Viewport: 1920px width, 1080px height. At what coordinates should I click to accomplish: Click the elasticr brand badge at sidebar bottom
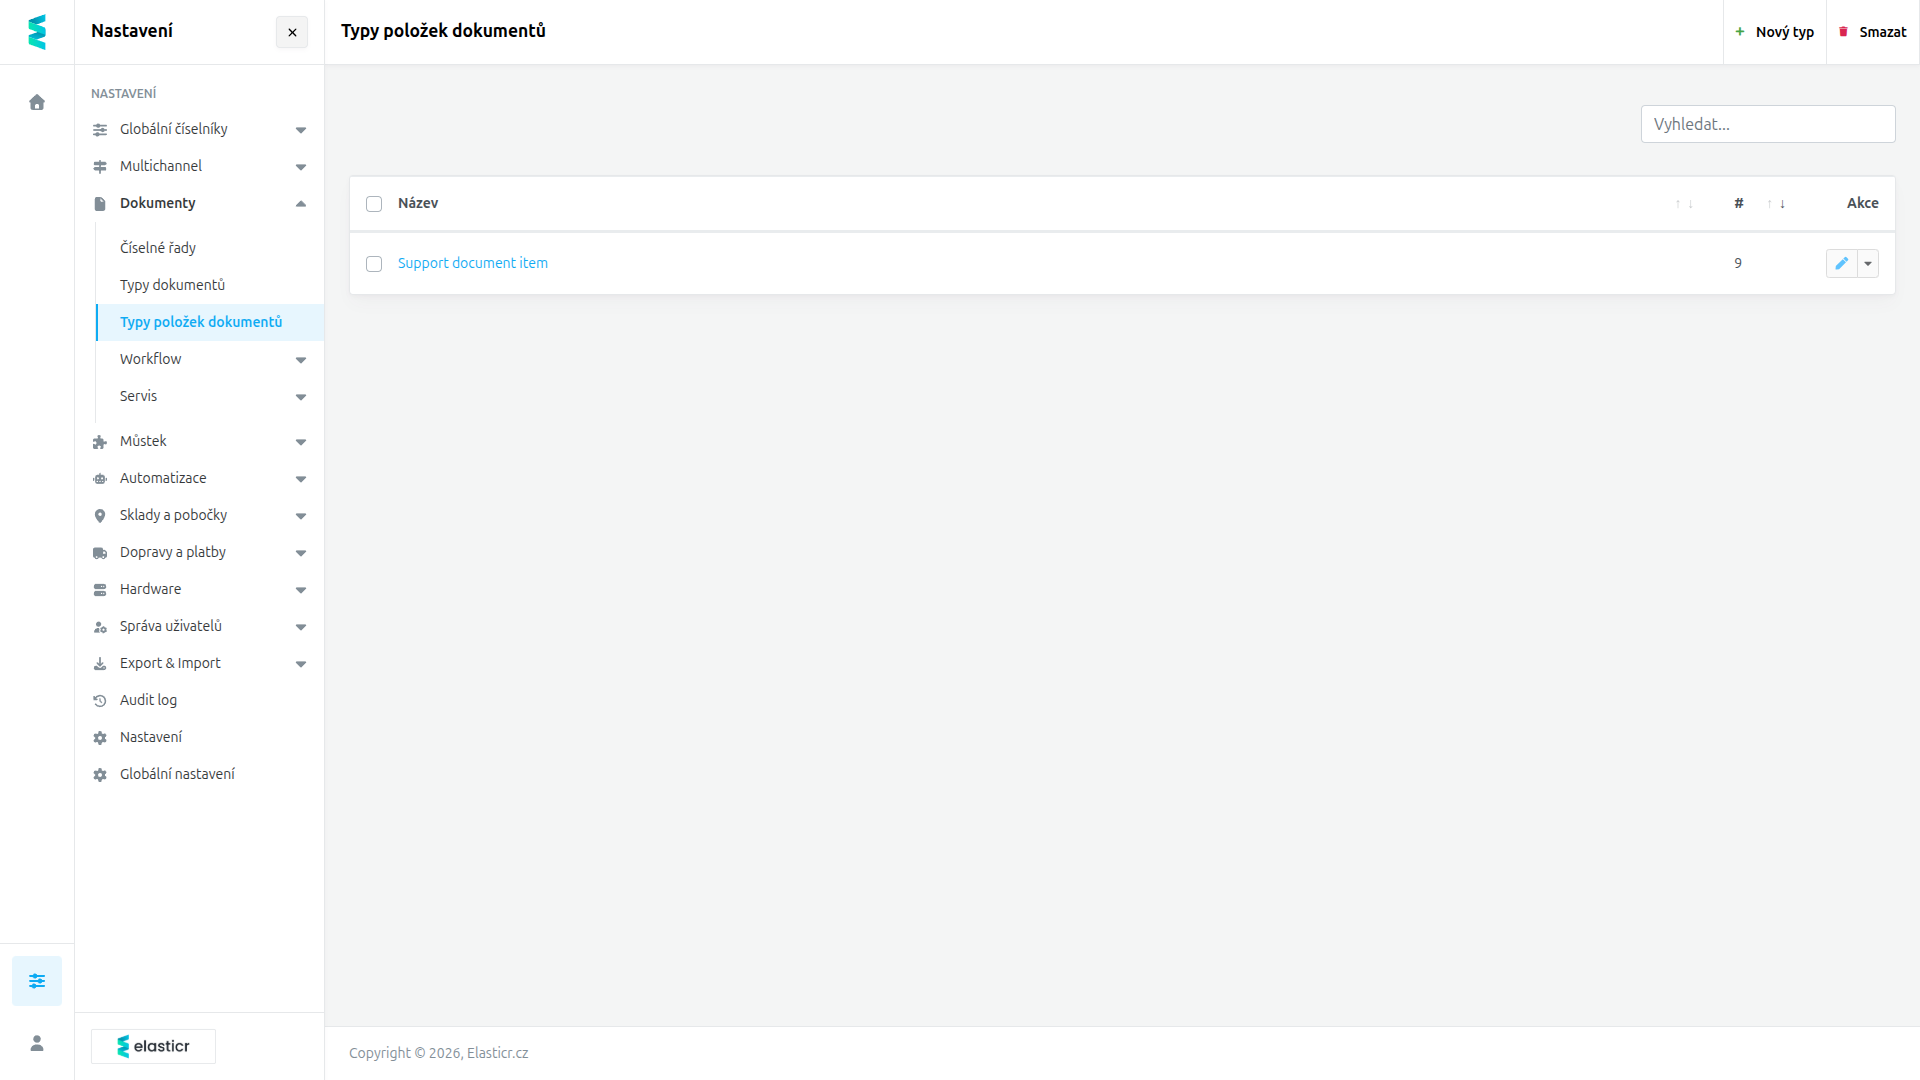pyautogui.click(x=153, y=1046)
